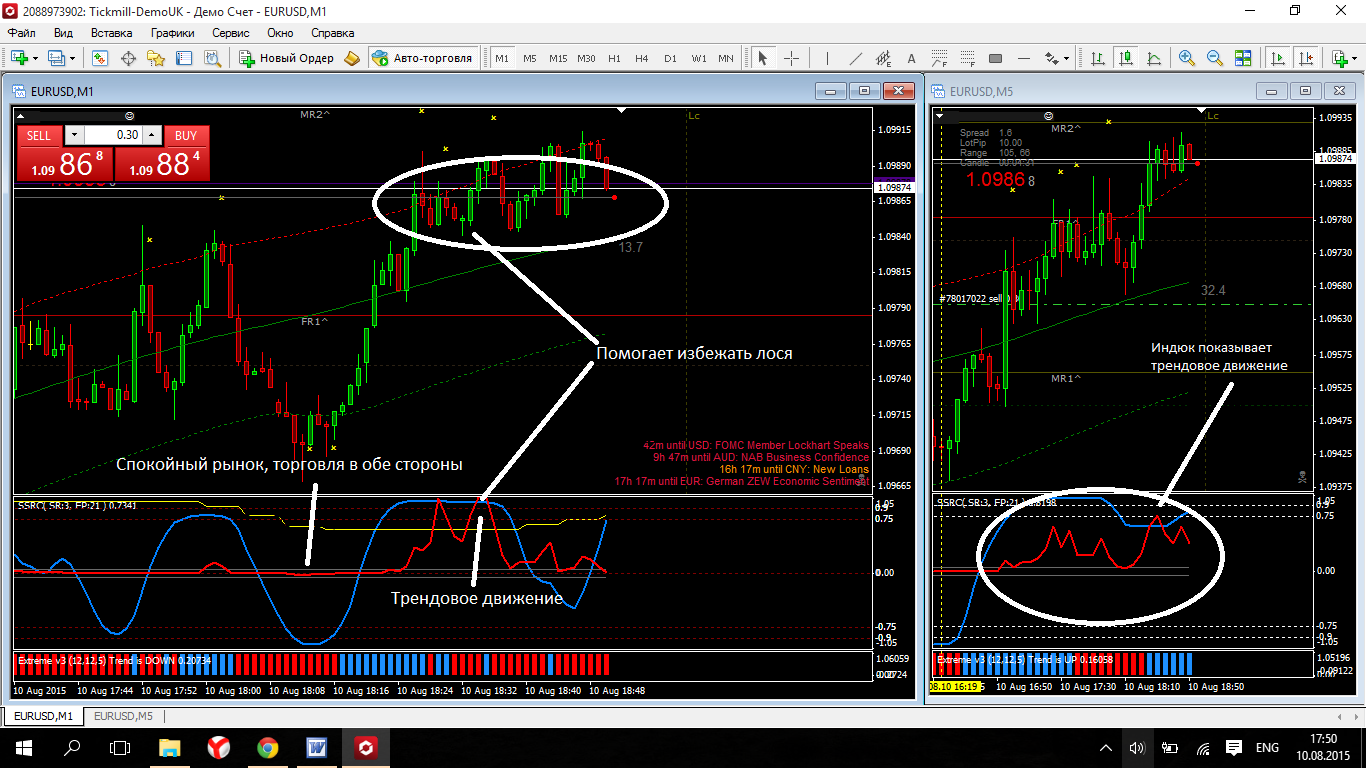This screenshot has height=768, width=1366.
Task: Zoom in on the chart
Action: point(1187,58)
